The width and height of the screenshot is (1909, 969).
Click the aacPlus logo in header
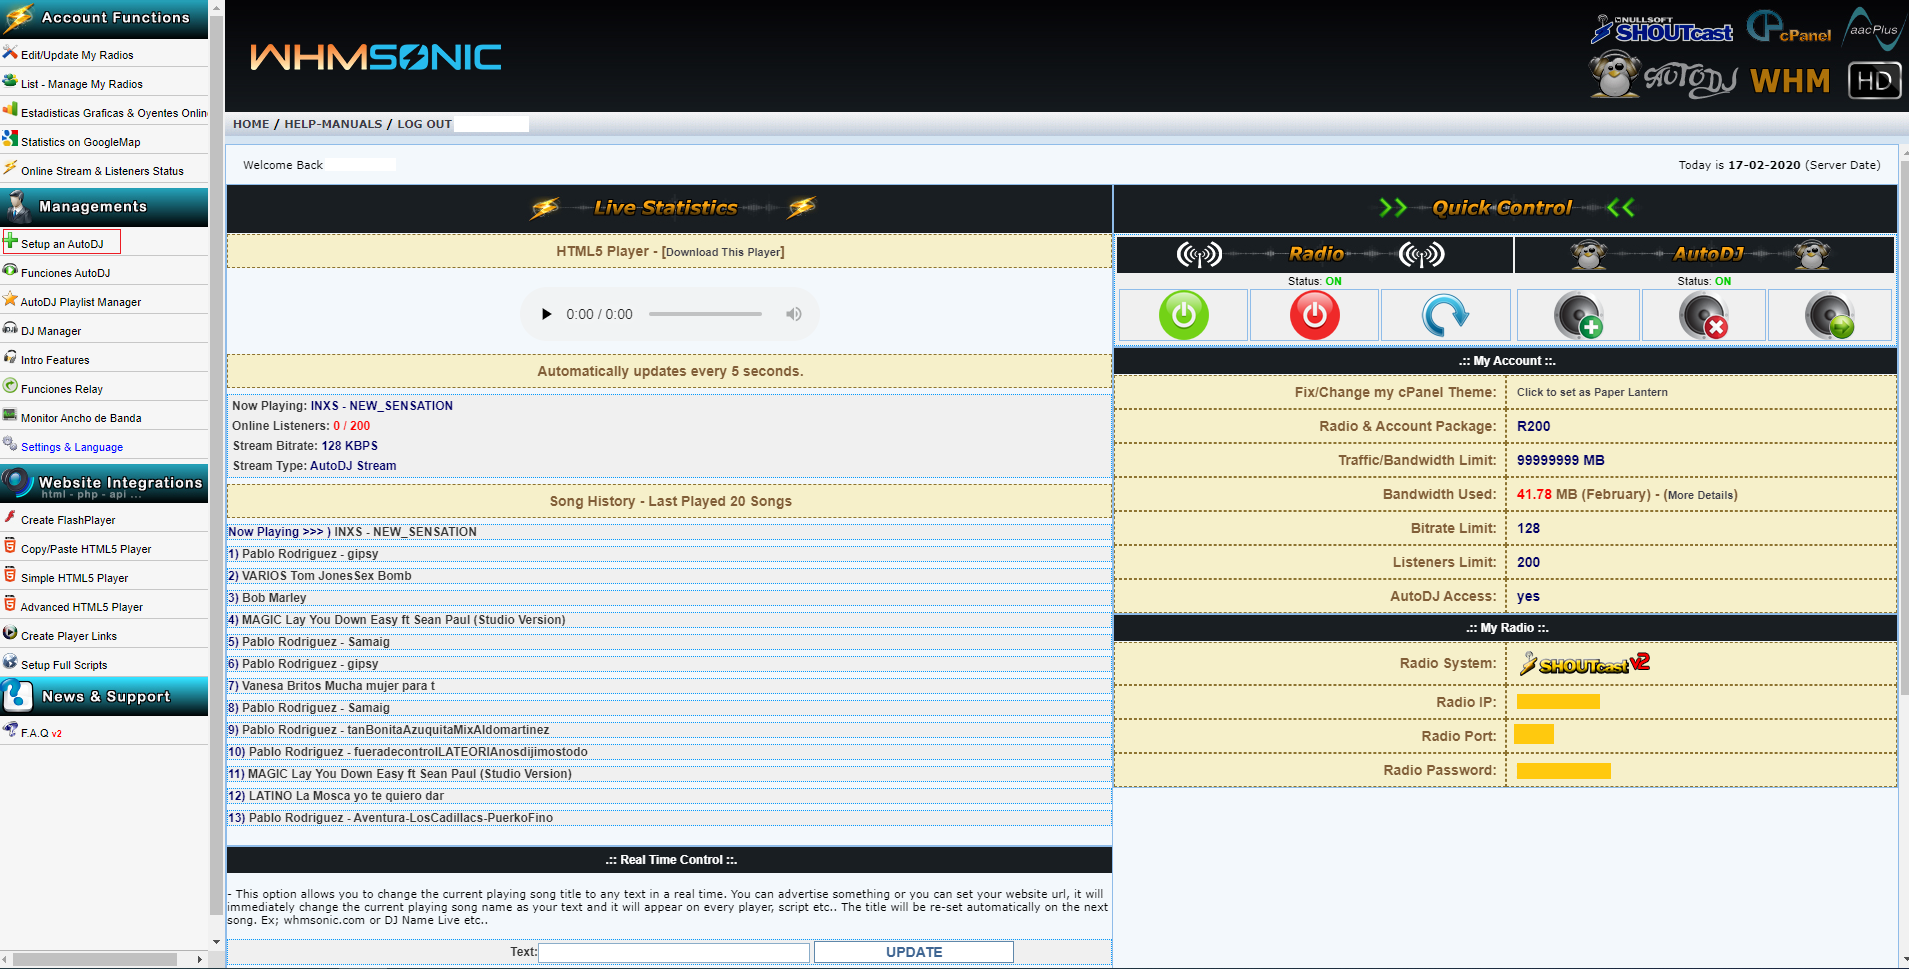pyautogui.click(x=1871, y=28)
